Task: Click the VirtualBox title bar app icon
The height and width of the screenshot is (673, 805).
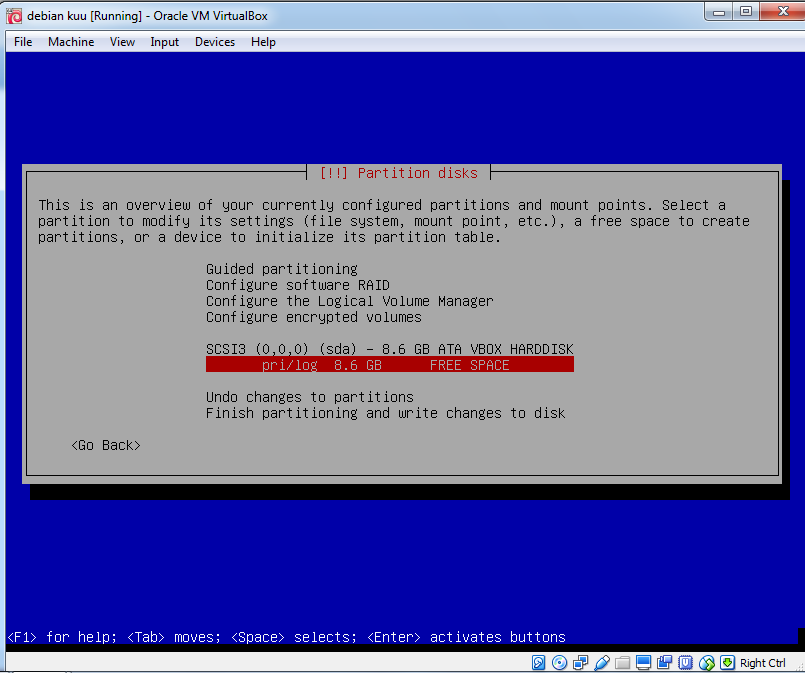Action: [14, 16]
